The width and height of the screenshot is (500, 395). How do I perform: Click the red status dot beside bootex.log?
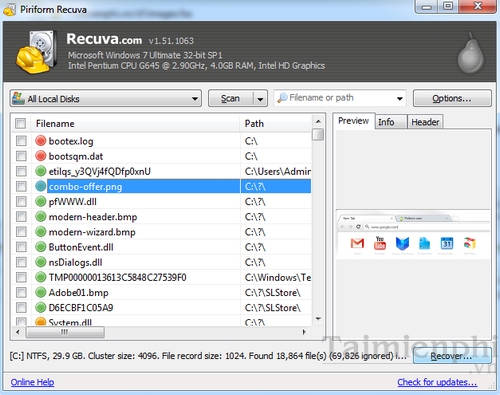(x=40, y=141)
